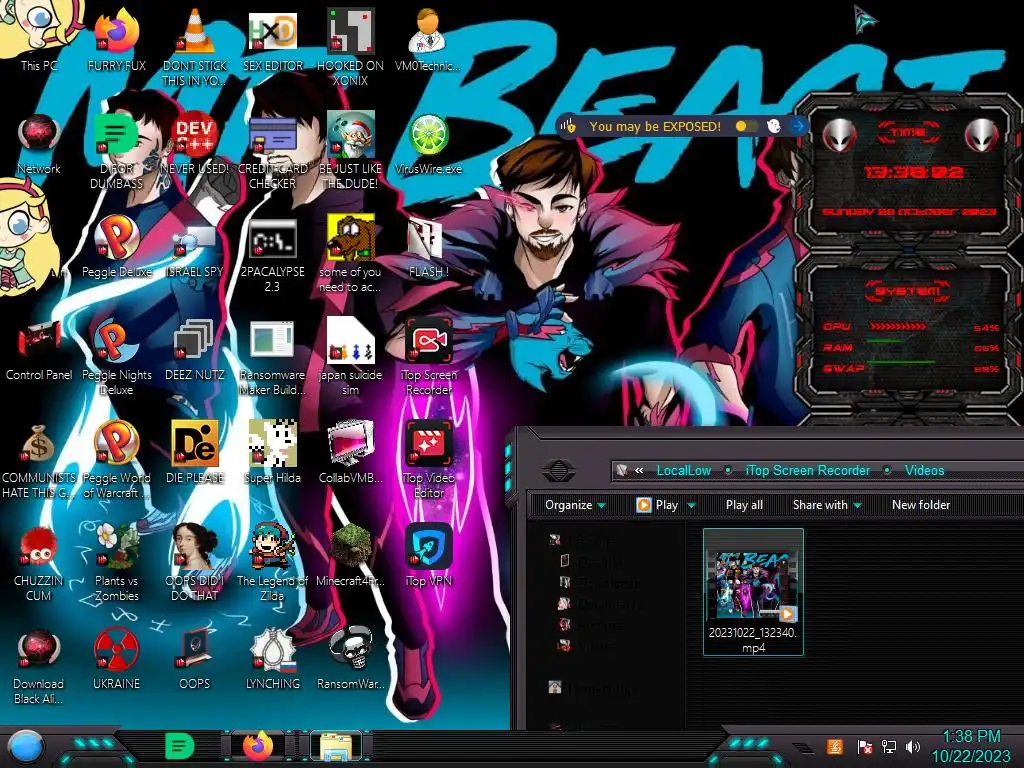
Task: Open the Minecraft4Fr... grass block shortcut
Action: [x=350, y=554]
